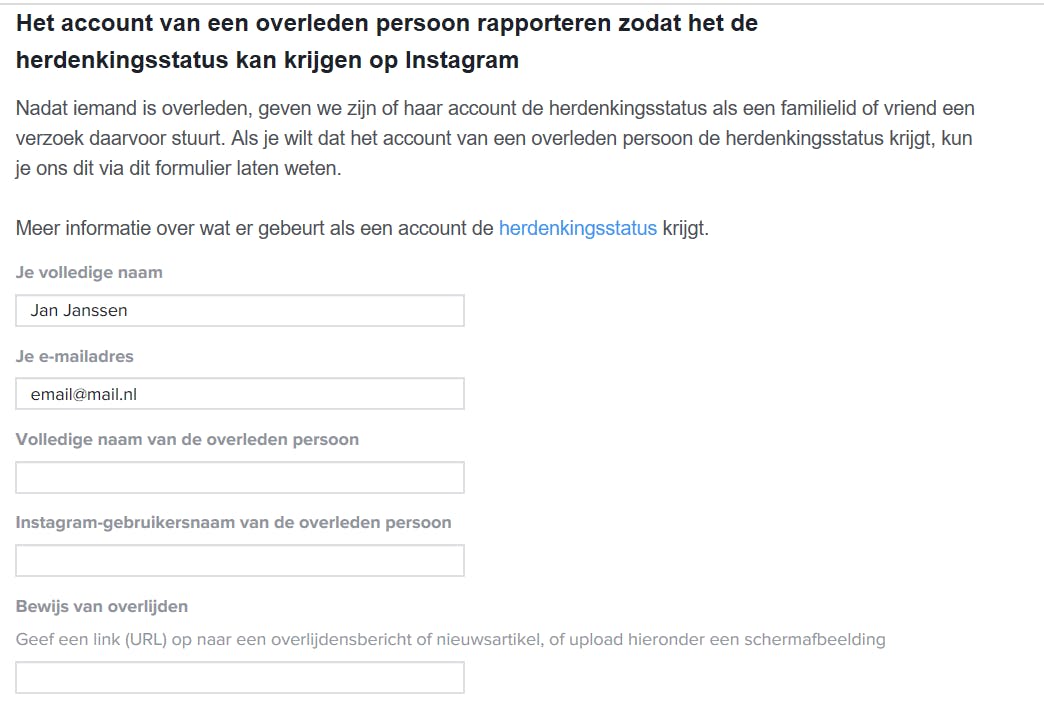The height and width of the screenshot is (704, 1044).
Task: Click the deceased person's full name field
Action: [240, 477]
